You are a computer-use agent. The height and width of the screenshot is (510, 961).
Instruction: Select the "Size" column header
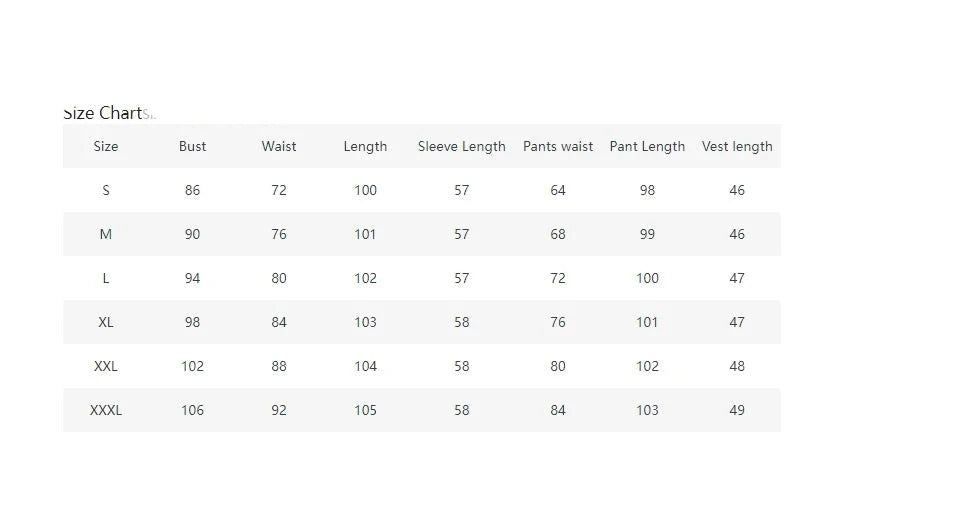(x=106, y=146)
